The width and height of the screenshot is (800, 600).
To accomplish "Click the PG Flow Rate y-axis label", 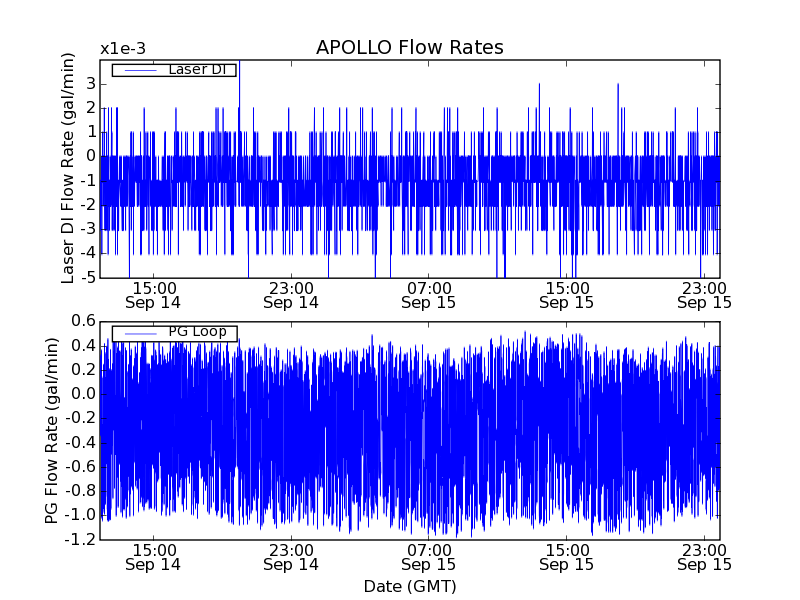I will point(51,430).
